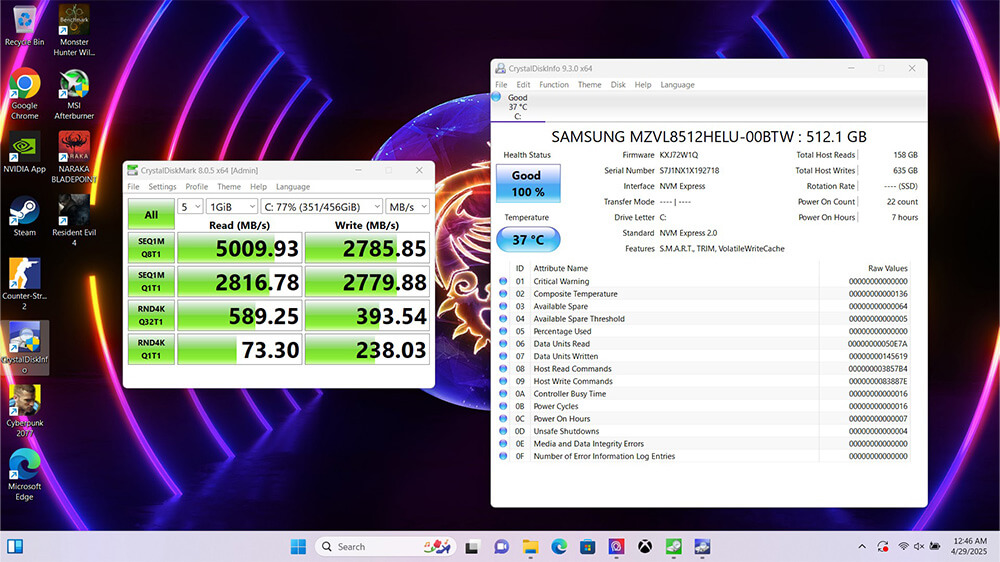Select Host Read Commands attribute row

[x=704, y=369]
